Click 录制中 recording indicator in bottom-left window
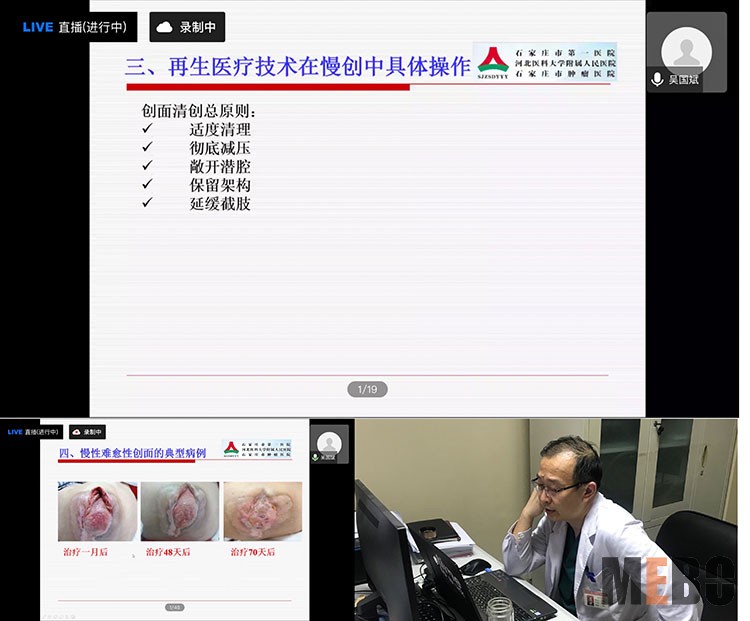The height and width of the screenshot is (621, 750). (87, 432)
